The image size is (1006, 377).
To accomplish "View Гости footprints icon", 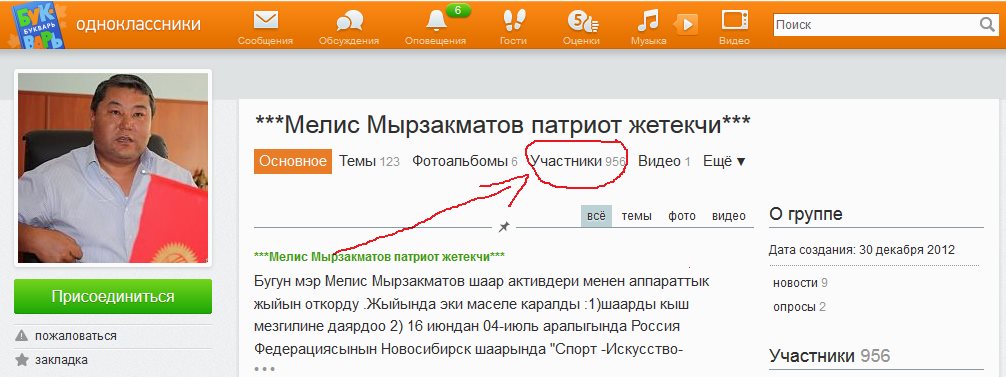I will (513, 21).
